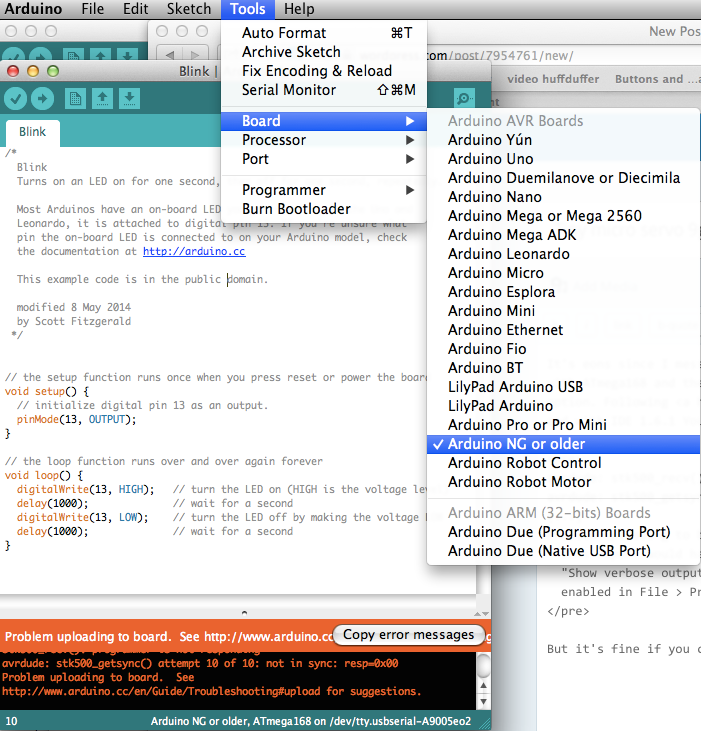Open the File menu
Image resolution: width=701 pixels, height=731 pixels.
click(92, 9)
